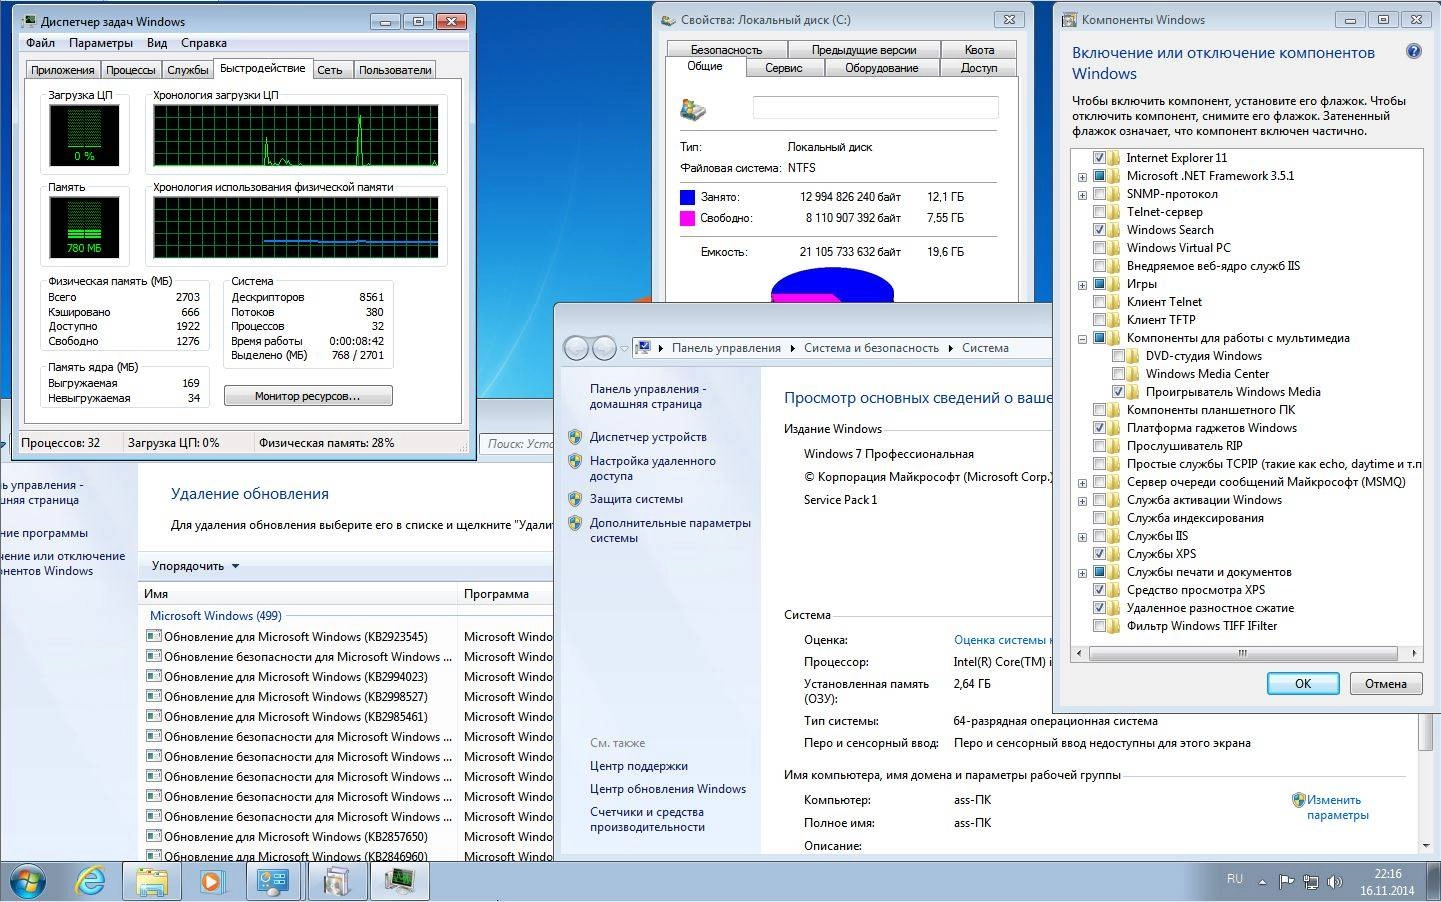Open Параметры menu in Task Manager

pyautogui.click(x=101, y=43)
